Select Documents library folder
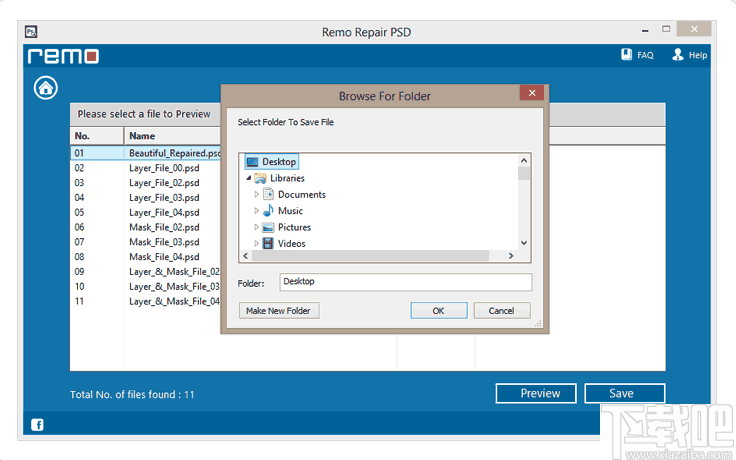 pyautogui.click(x=294, y=194)
